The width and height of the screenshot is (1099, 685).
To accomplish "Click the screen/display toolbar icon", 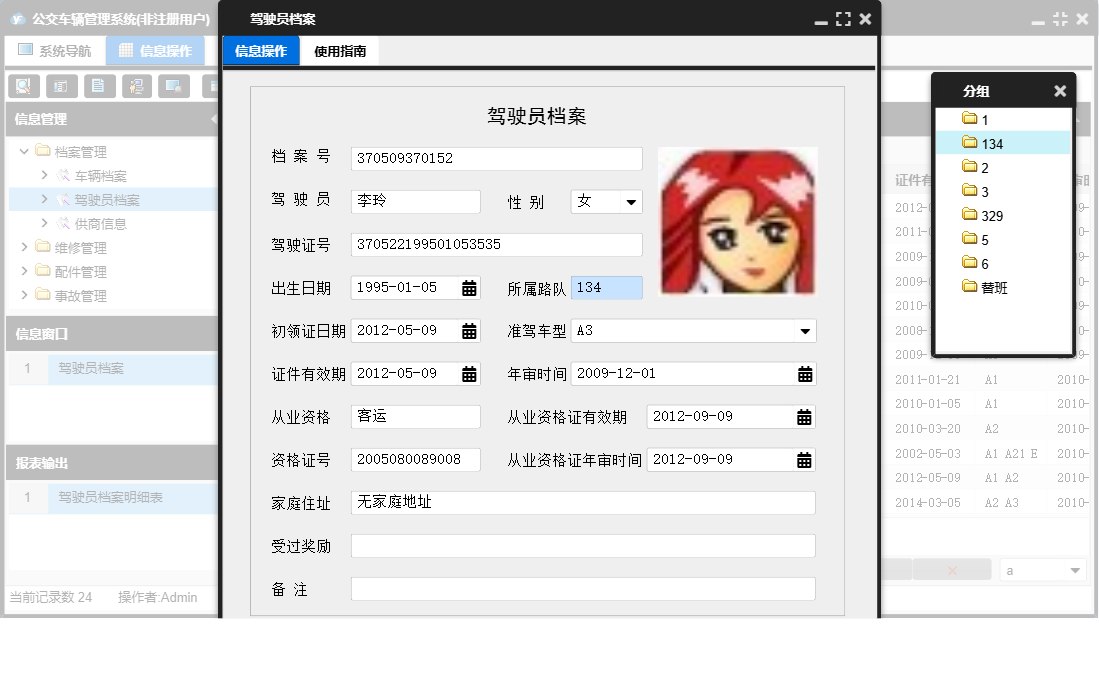I will pos(173,86).
